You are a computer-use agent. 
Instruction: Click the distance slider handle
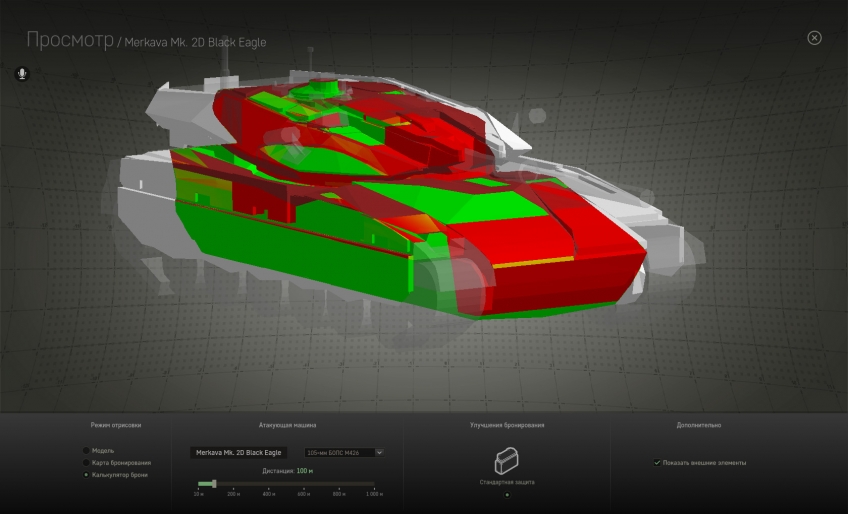point(214,483)
